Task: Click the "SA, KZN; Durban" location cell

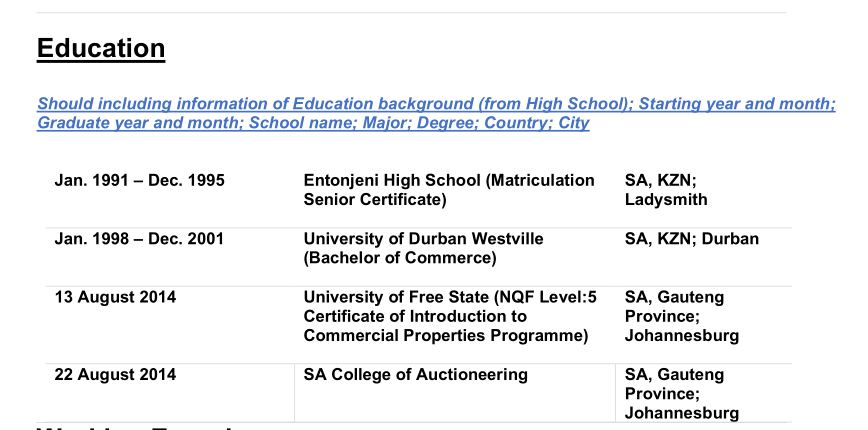Action: click(x=691, y=239)
